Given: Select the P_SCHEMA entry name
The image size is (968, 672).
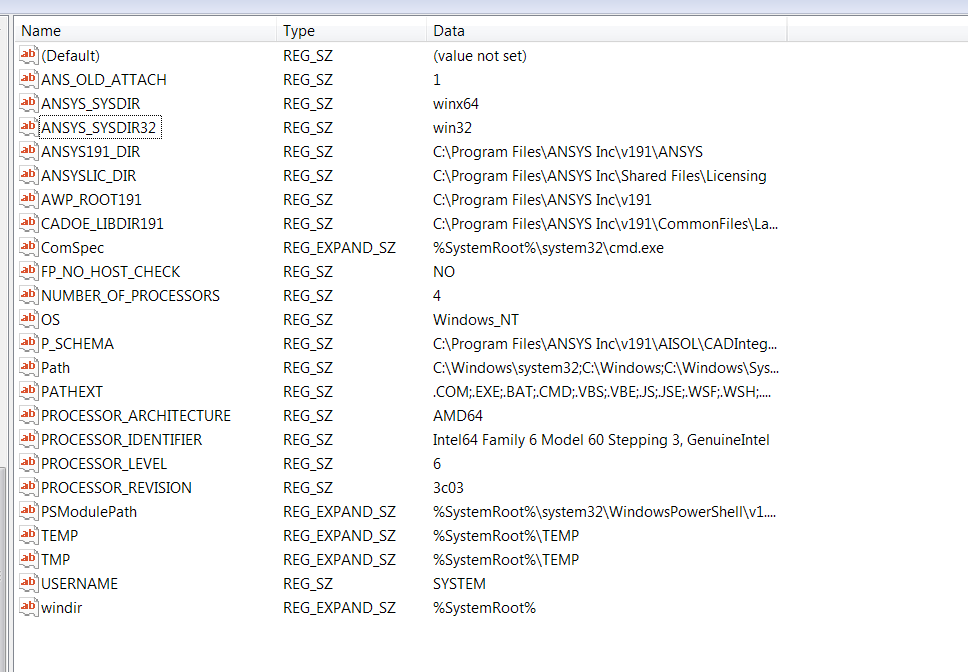Looking at the screenshot, I should click(77, 344).
